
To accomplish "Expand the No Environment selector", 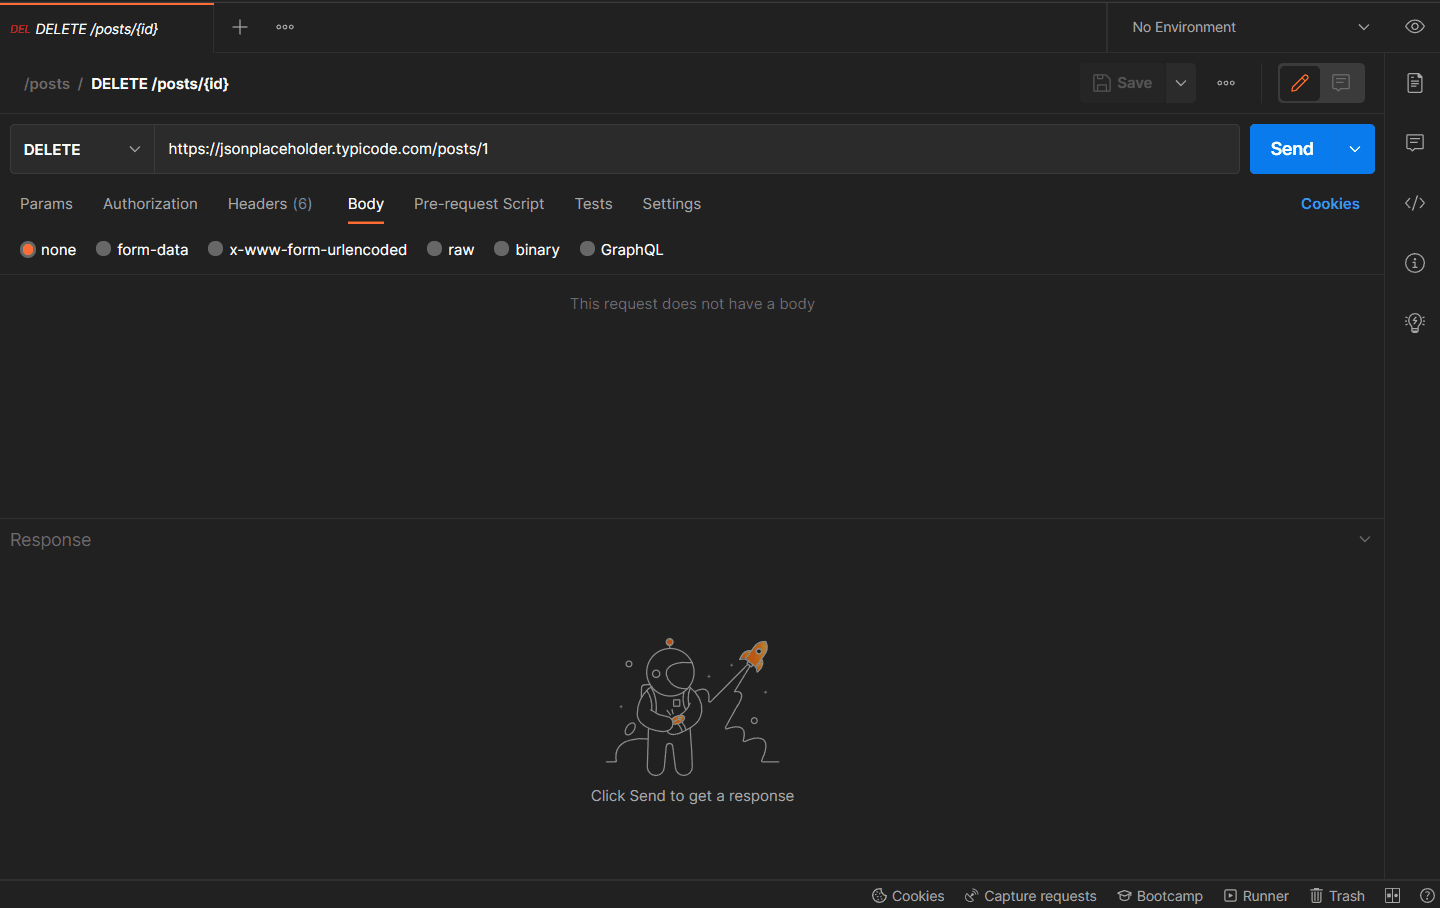I will 1249,27.
